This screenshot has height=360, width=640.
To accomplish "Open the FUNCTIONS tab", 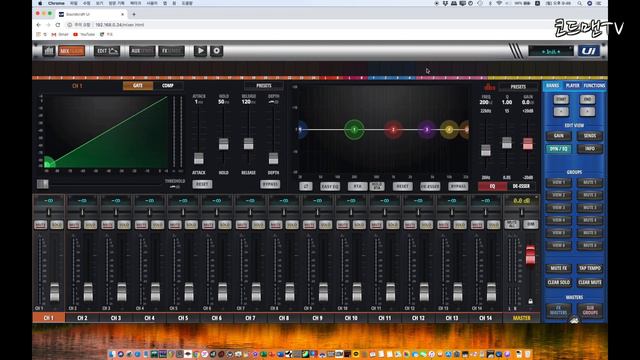I will (x=594, y=85).
